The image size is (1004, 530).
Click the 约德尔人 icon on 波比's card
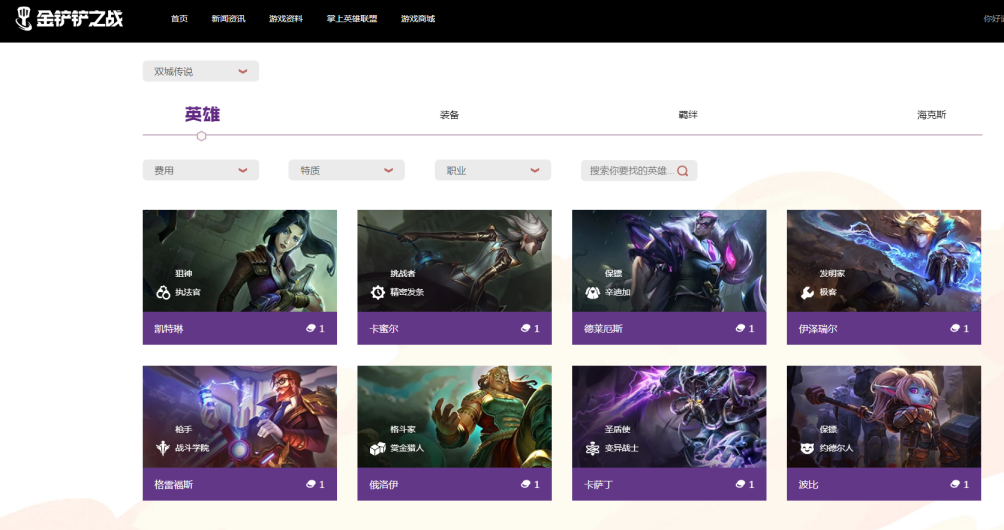pyautogui.click(x=807, y=448)
